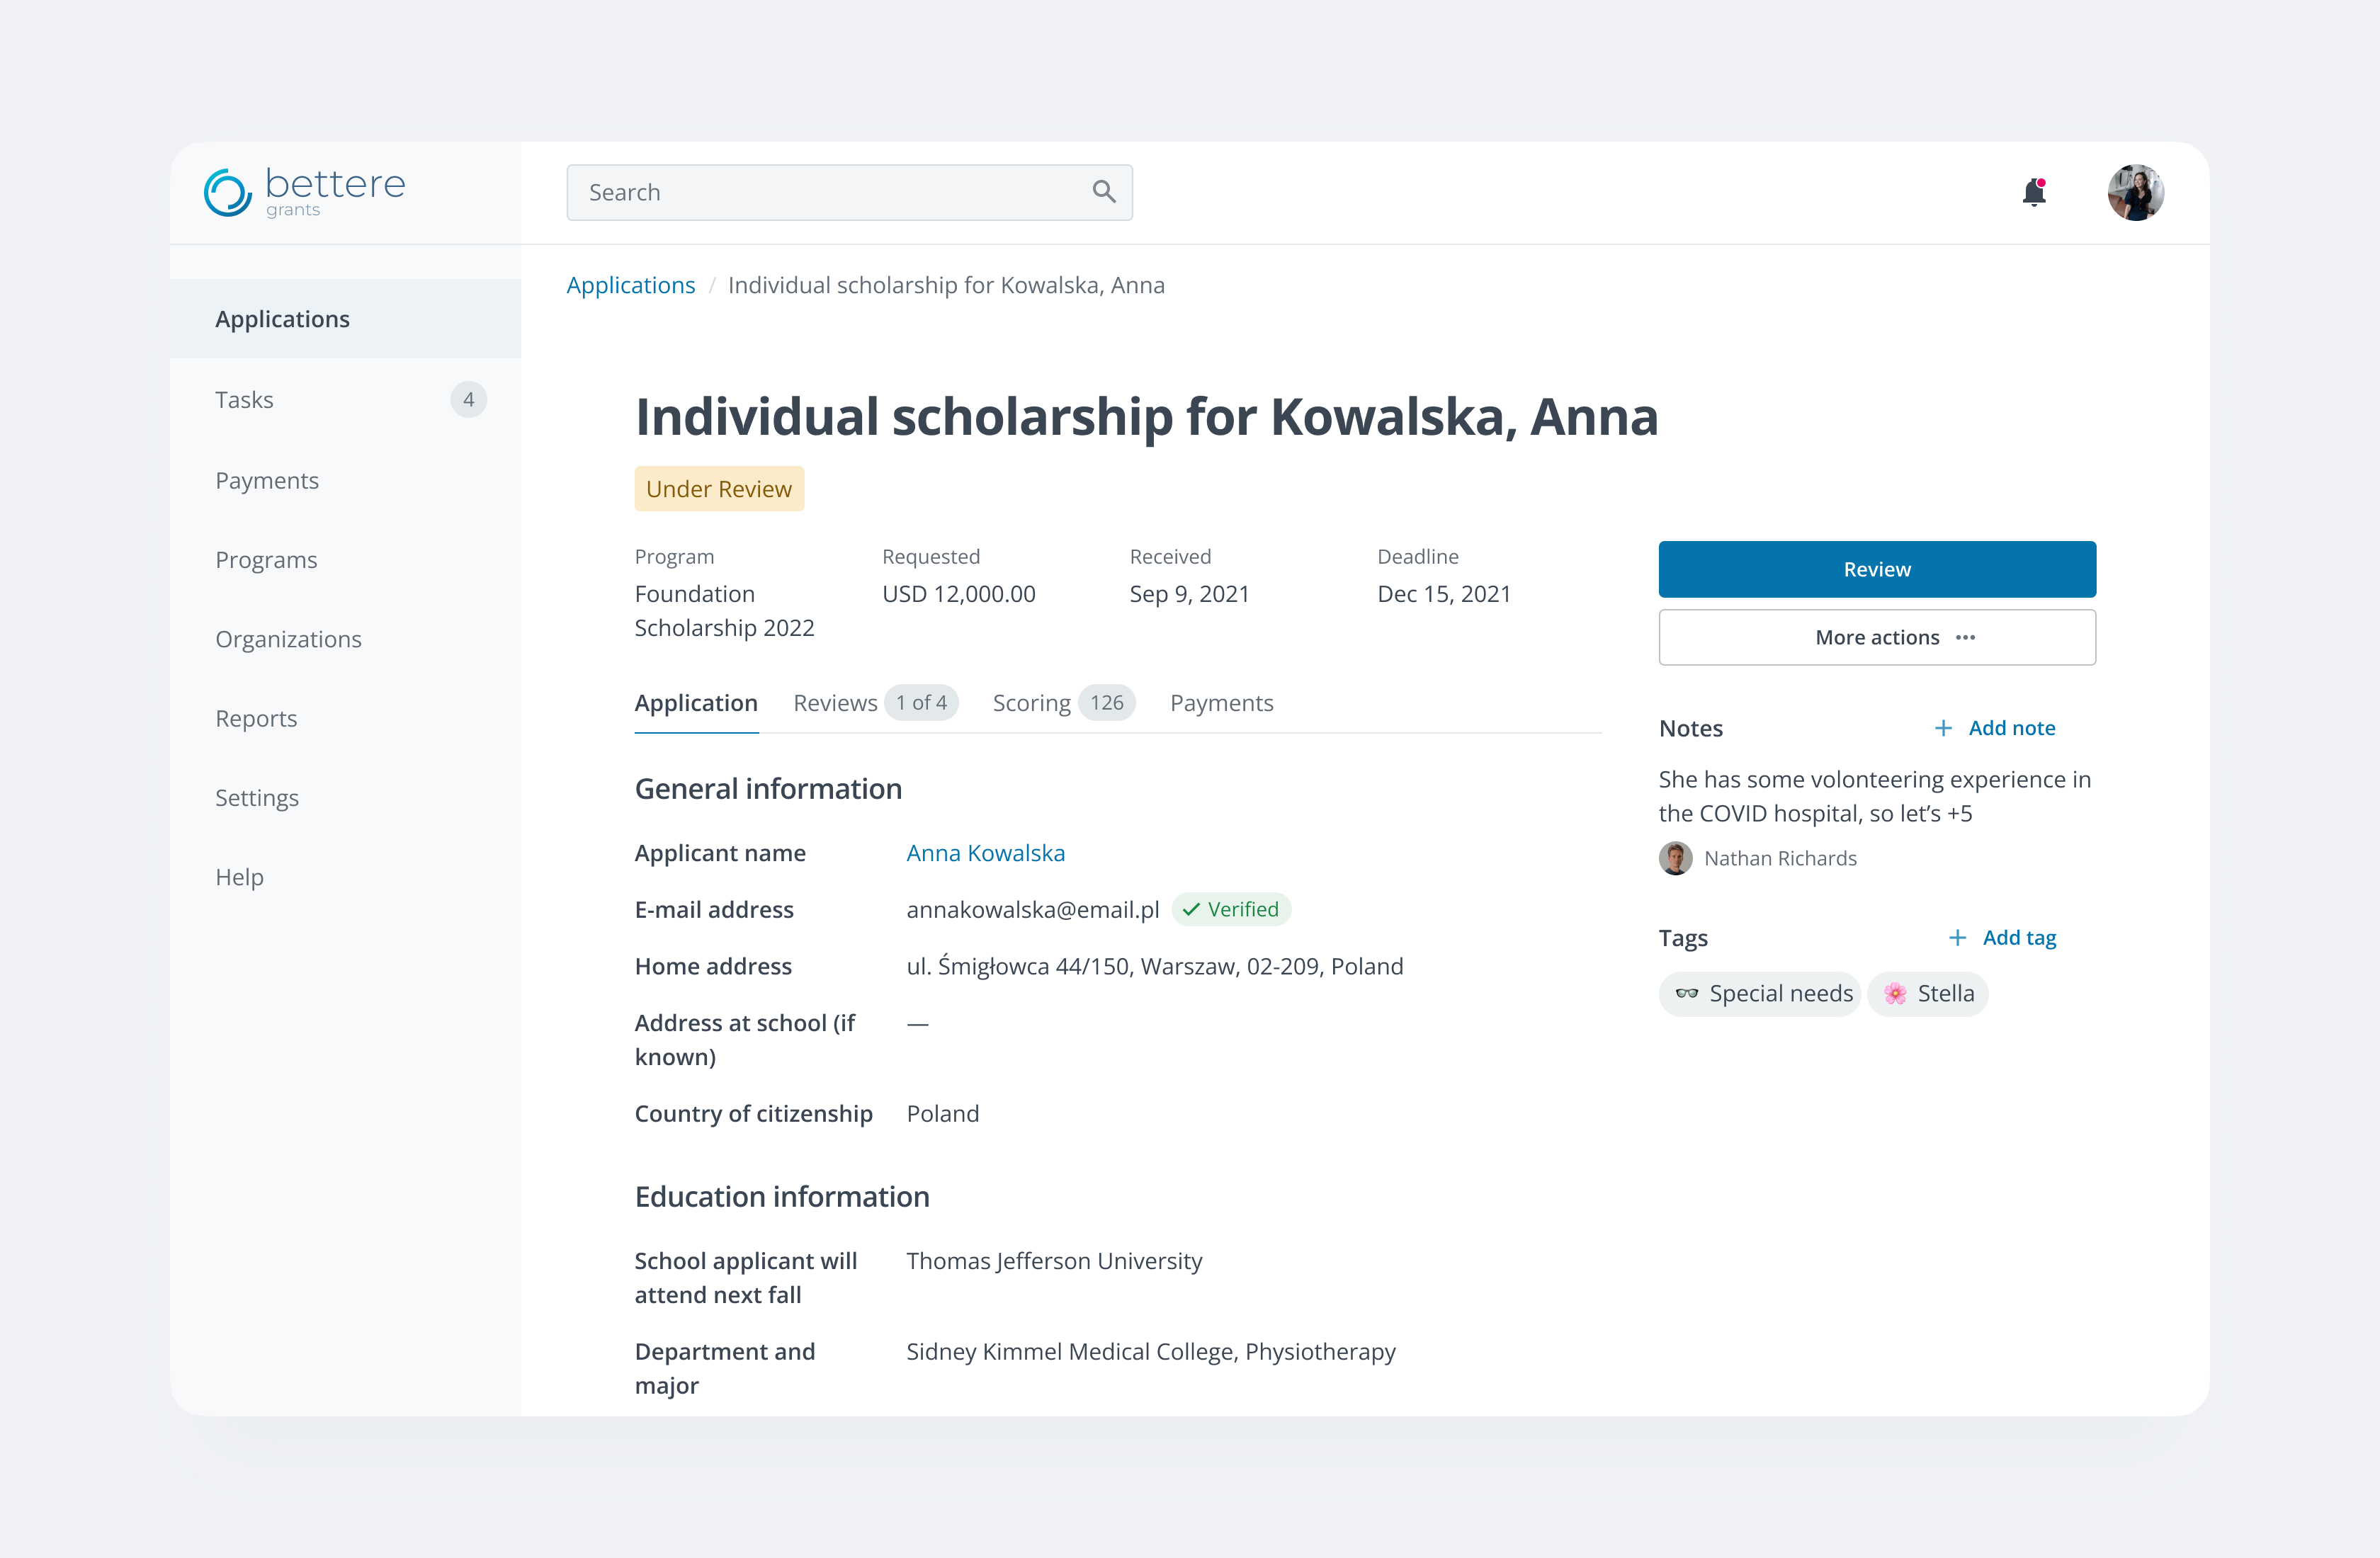Click the Special needs tag

[1760, 994]
